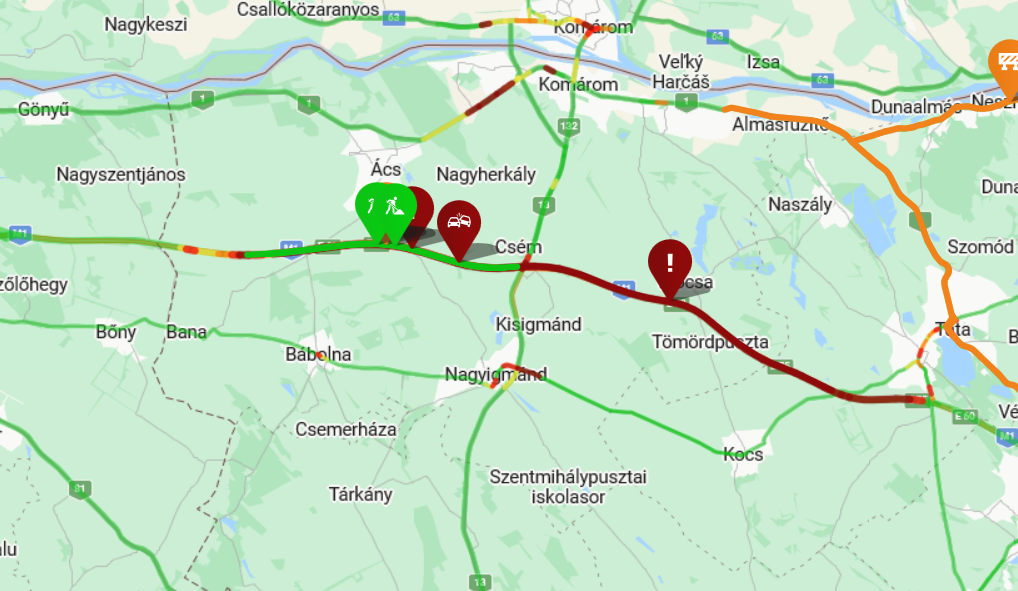Click the E60 road shield near Tata

pos(965,416)
